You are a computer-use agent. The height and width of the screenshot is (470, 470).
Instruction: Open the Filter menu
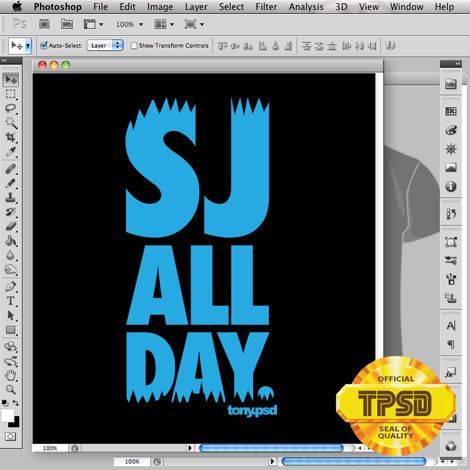266,7
